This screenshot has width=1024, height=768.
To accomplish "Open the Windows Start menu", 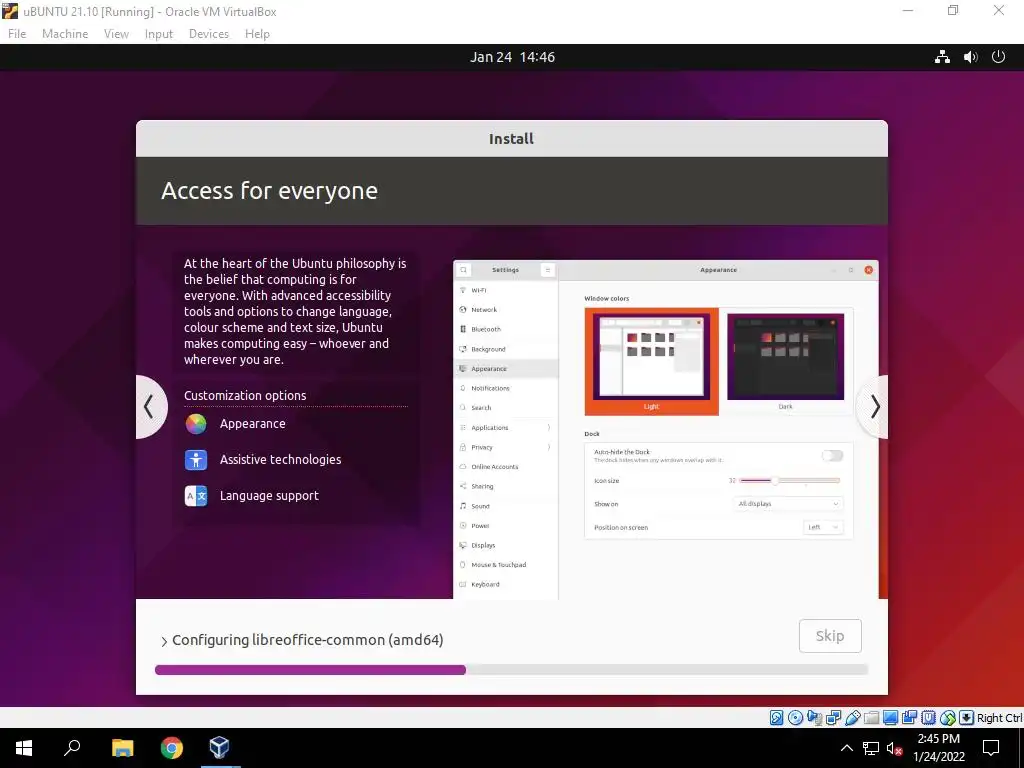I will (x=24, y=748).
